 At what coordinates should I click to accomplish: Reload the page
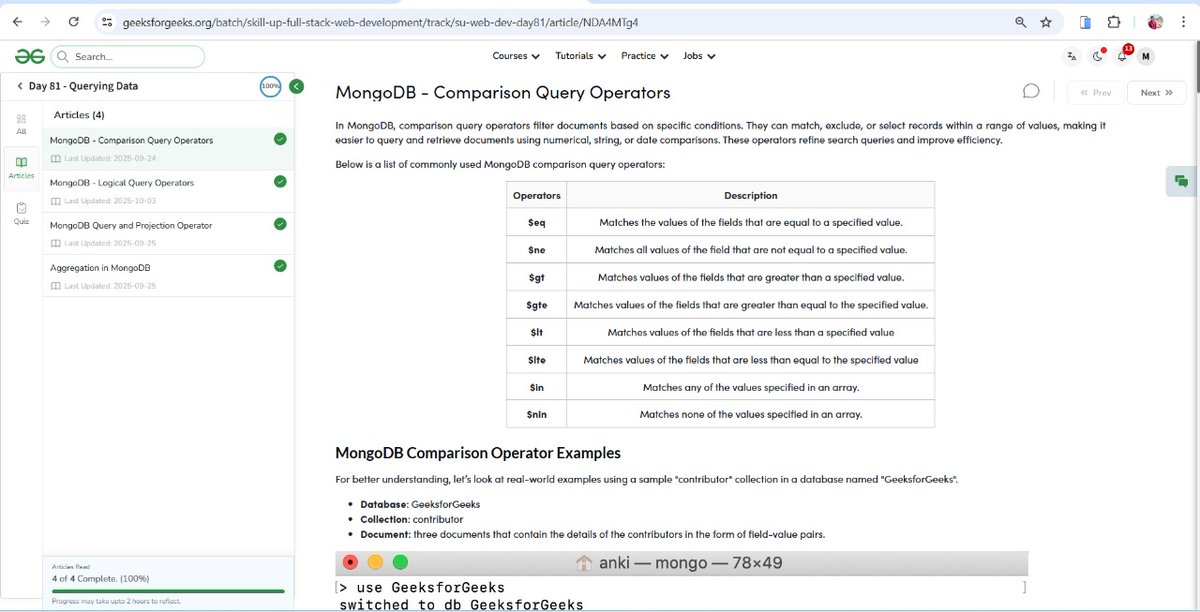coord(75,21)
